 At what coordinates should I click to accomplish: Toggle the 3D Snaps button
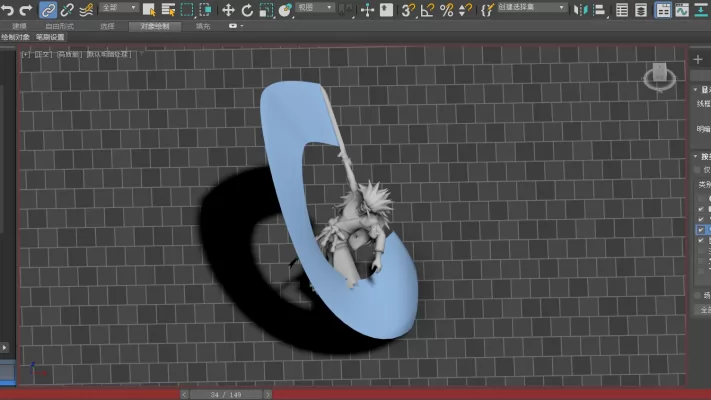[x=408, y=9]
